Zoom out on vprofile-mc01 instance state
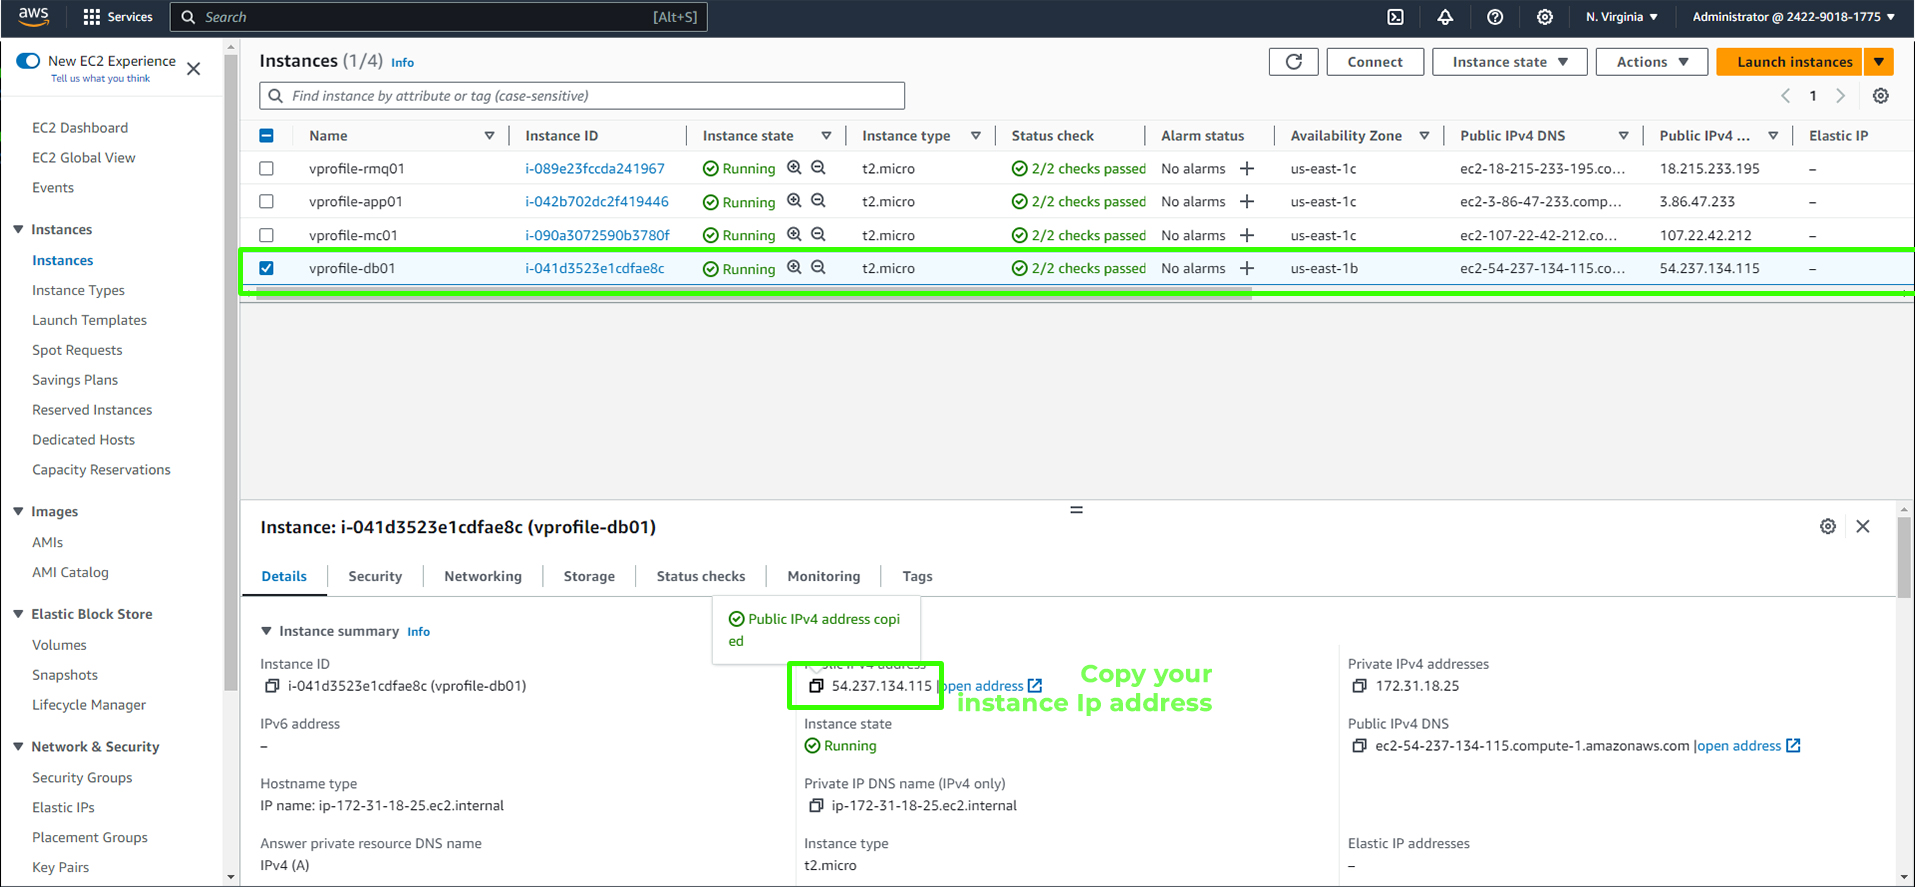The image size is (1915, 887). [x=818, y=235]
